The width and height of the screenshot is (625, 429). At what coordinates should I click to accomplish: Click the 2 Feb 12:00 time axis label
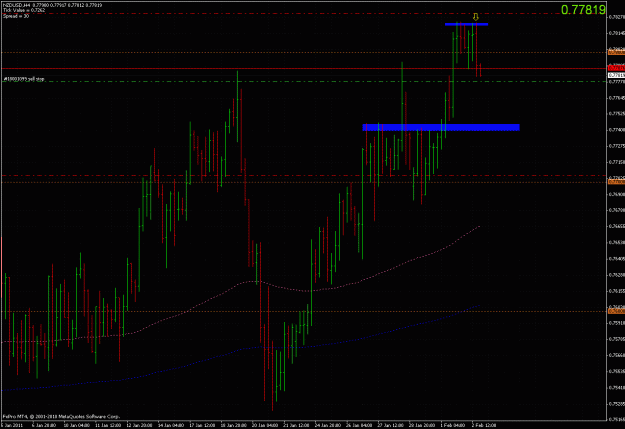[484, 425]
